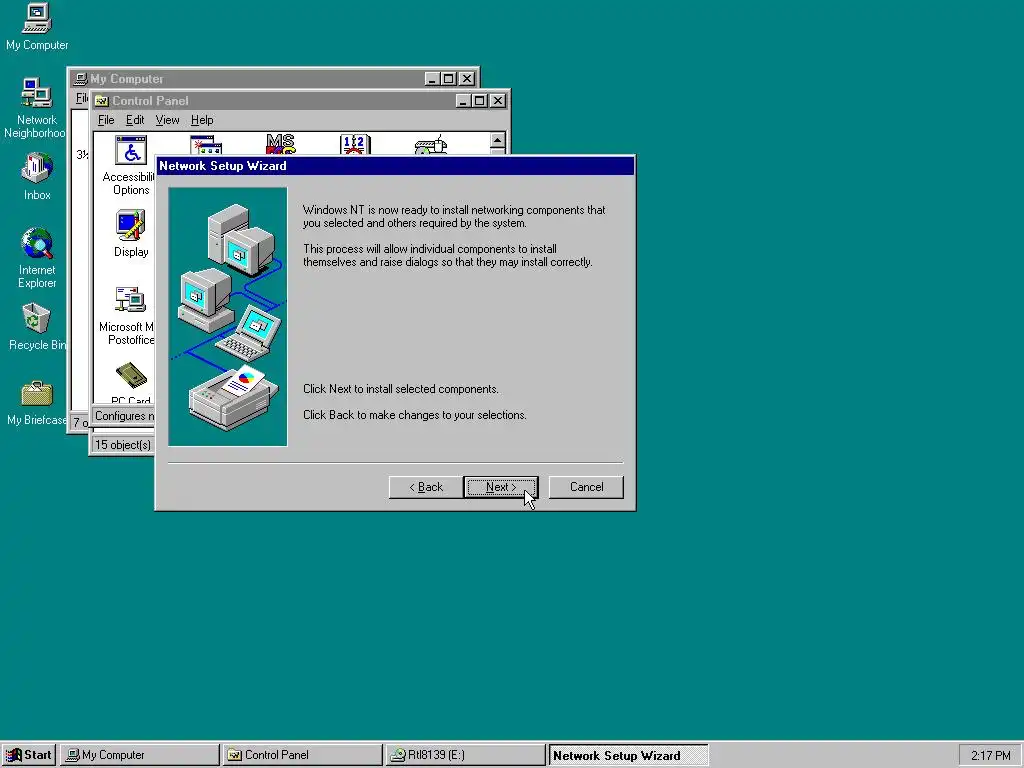Switch to My Computer in the taskbar
Viewport: 1024px width, 768px height.
tap(140, 755)
